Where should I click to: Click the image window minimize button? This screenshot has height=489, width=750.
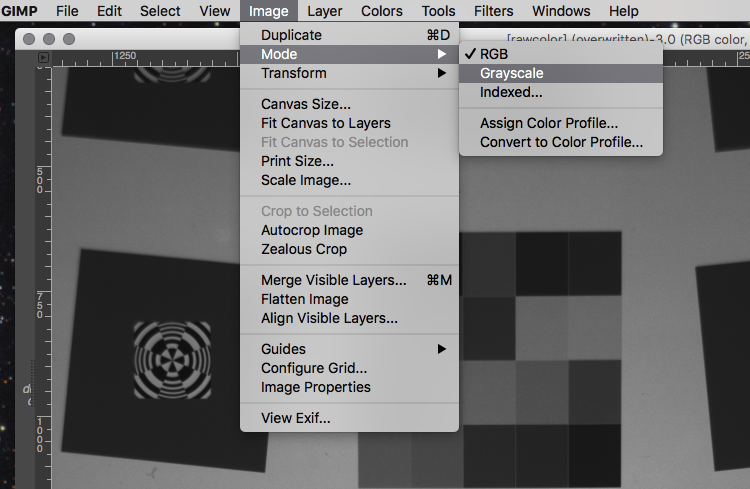[49, 39]
